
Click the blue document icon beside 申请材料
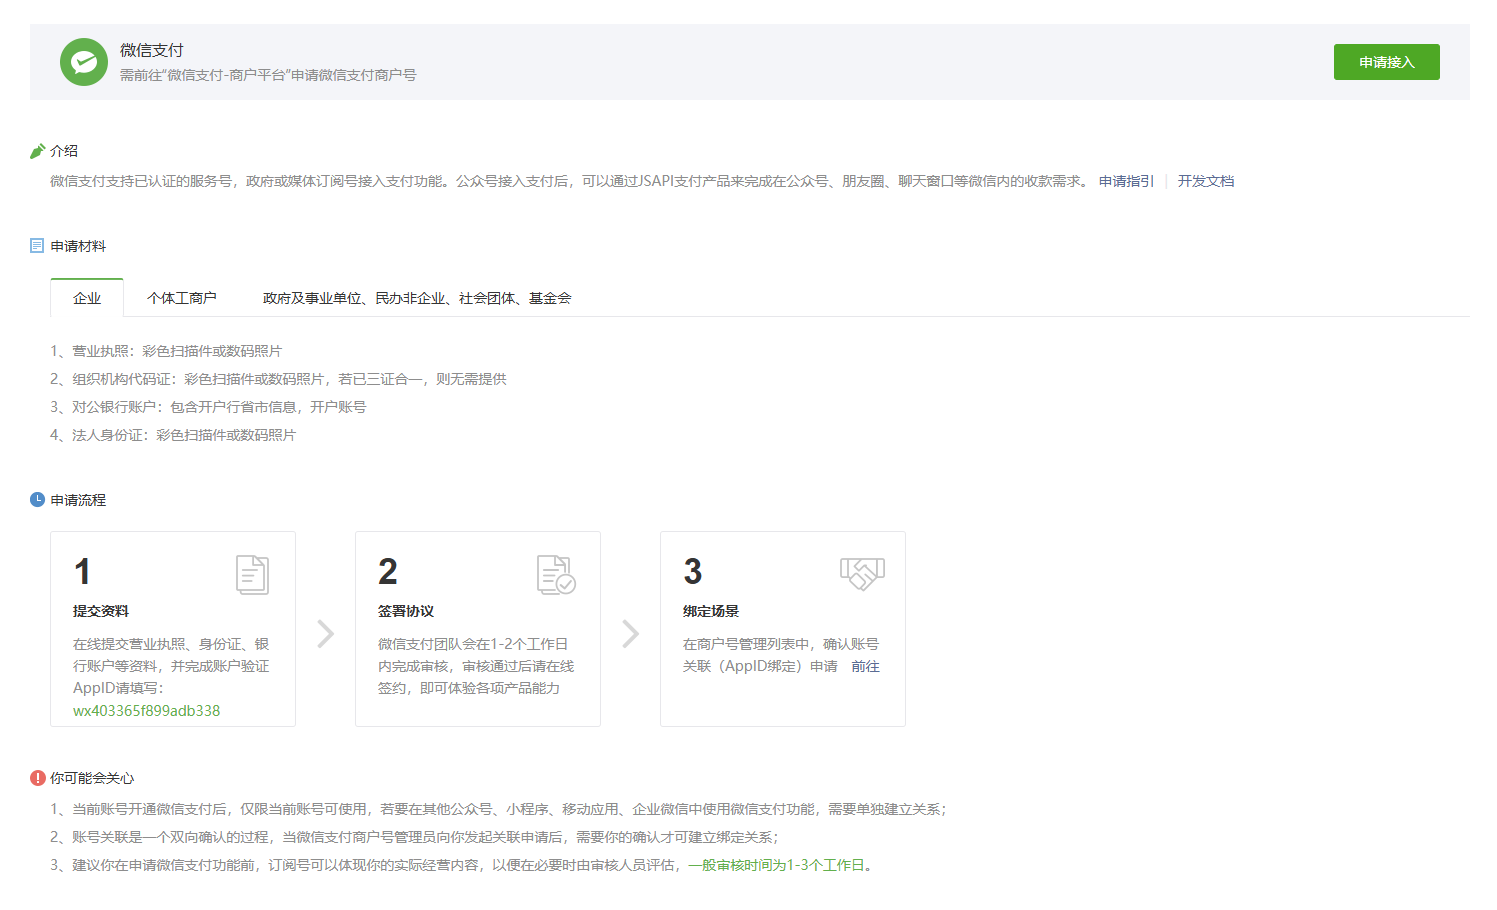tap(37, 246)
